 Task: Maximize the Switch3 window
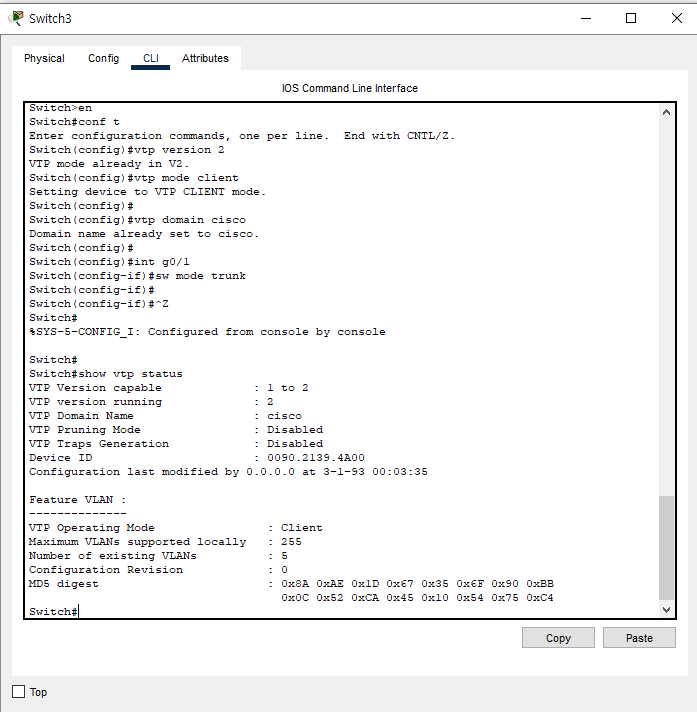[x=631, y=18]
